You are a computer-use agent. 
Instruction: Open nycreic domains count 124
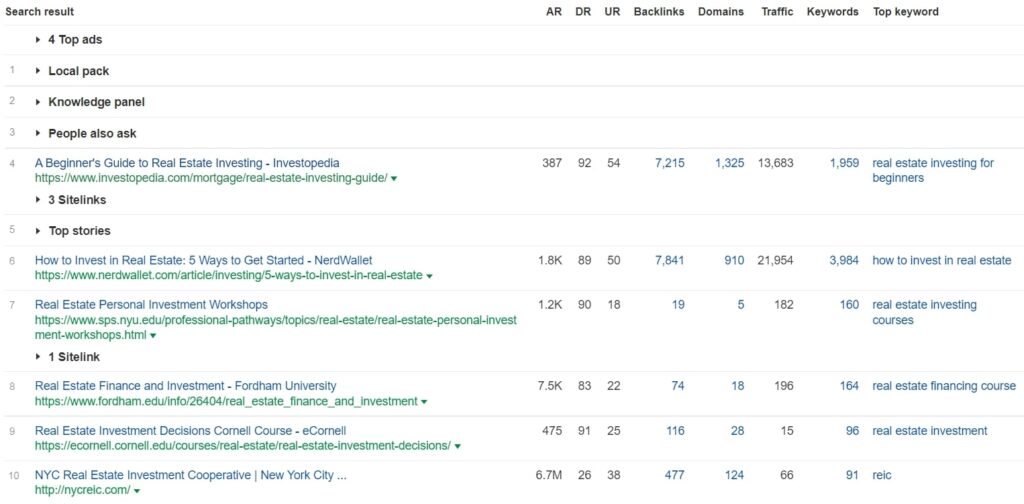tap(735, 475)
